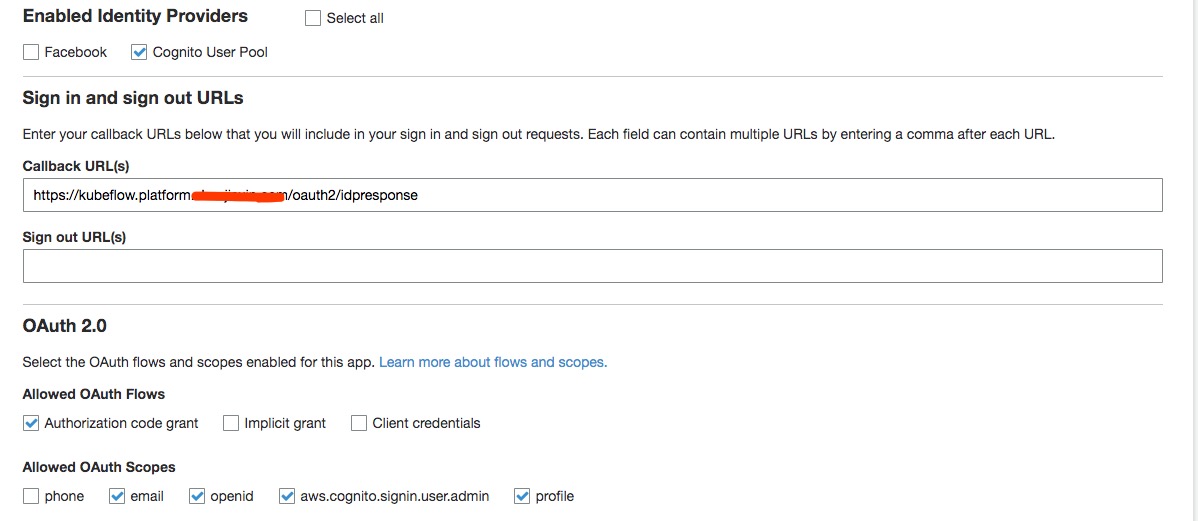1198x521 pixels.
Task: Enable the Implicit grant checkbox
Action: pos(231,423)
